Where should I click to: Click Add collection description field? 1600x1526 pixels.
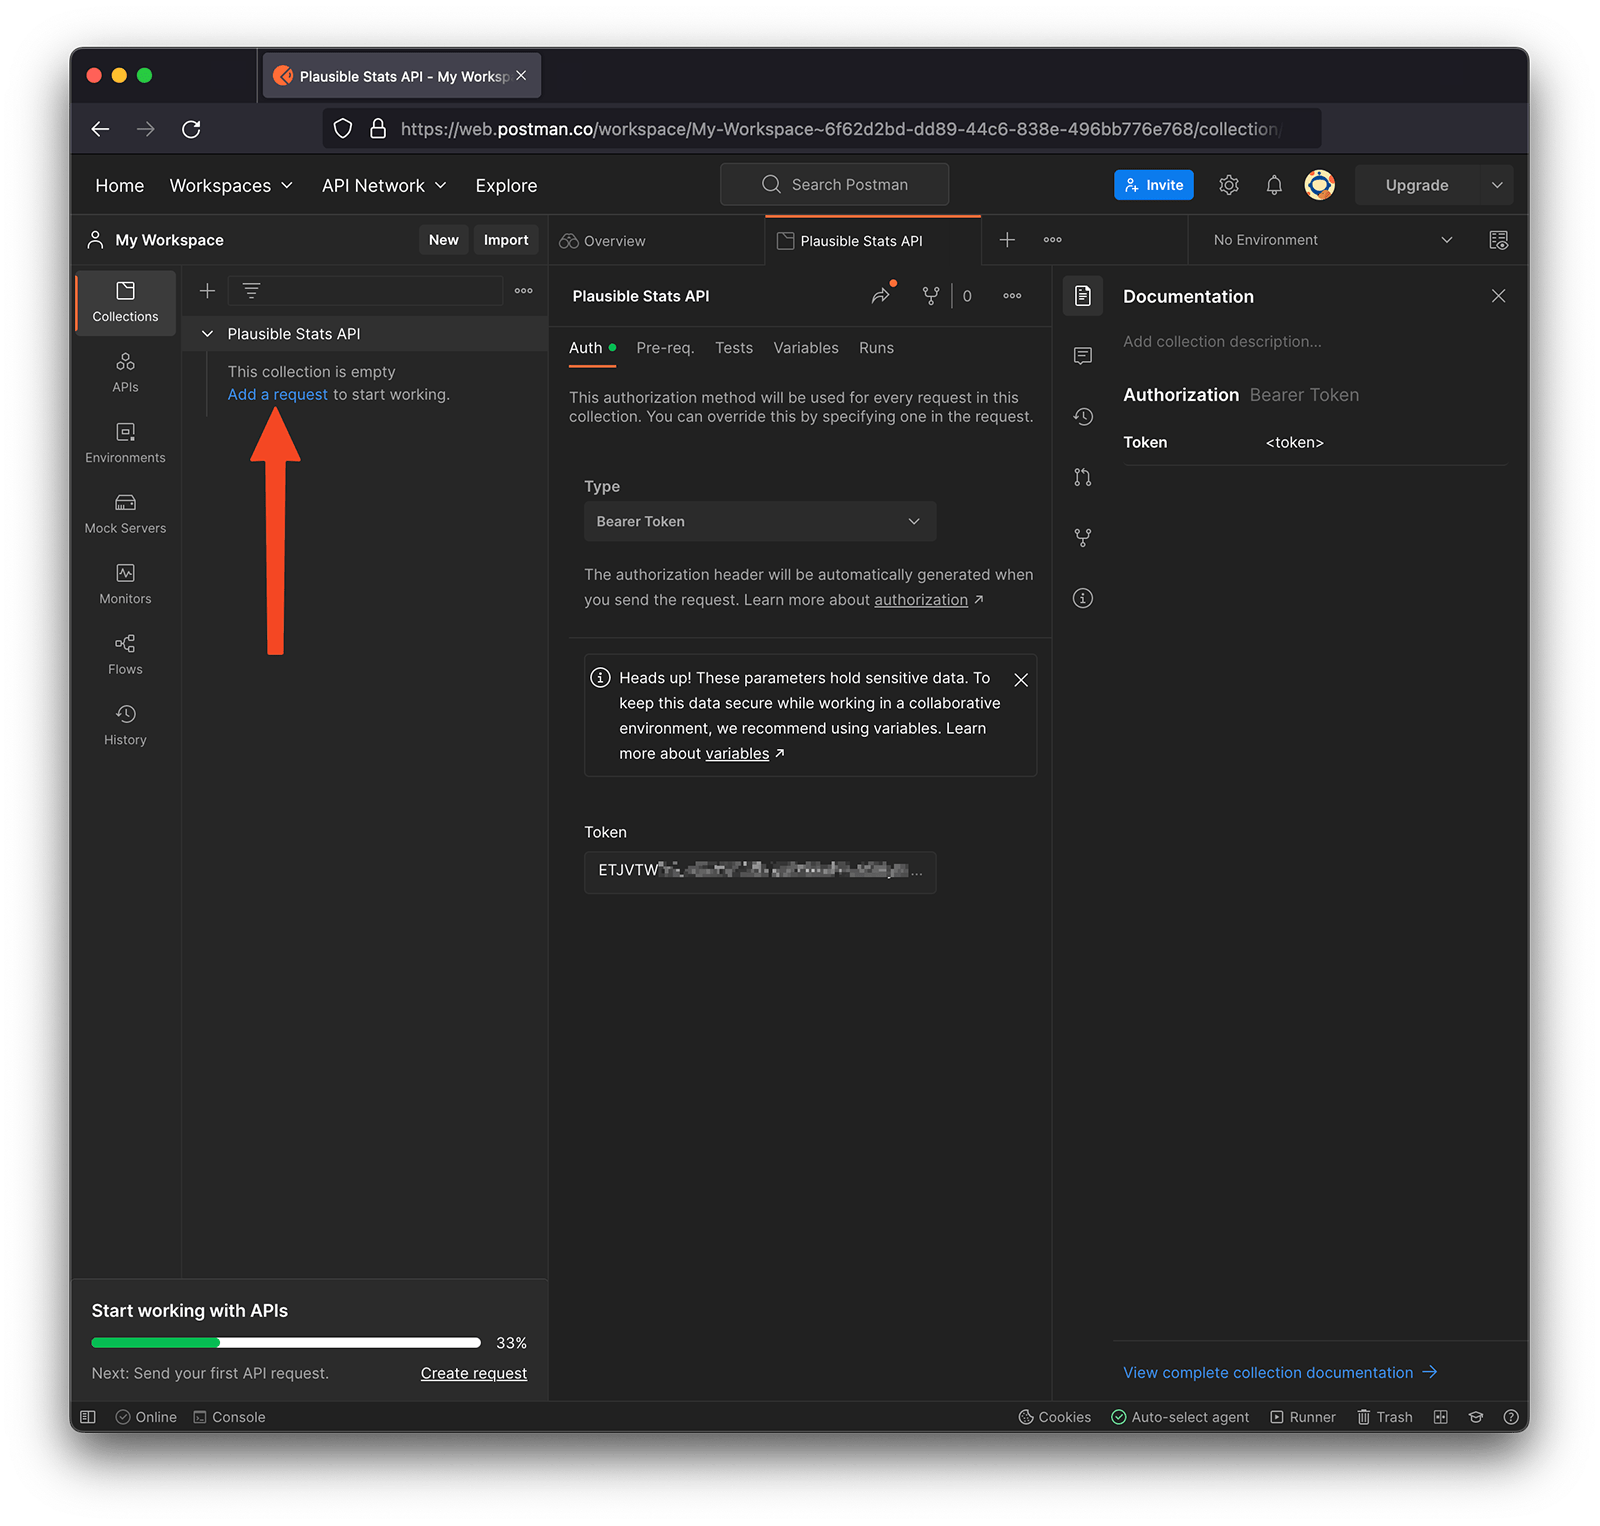[1221, 342]
